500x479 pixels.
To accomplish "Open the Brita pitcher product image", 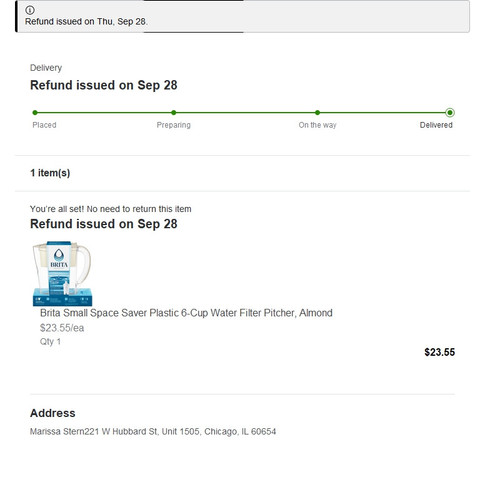I will [62, 273].
